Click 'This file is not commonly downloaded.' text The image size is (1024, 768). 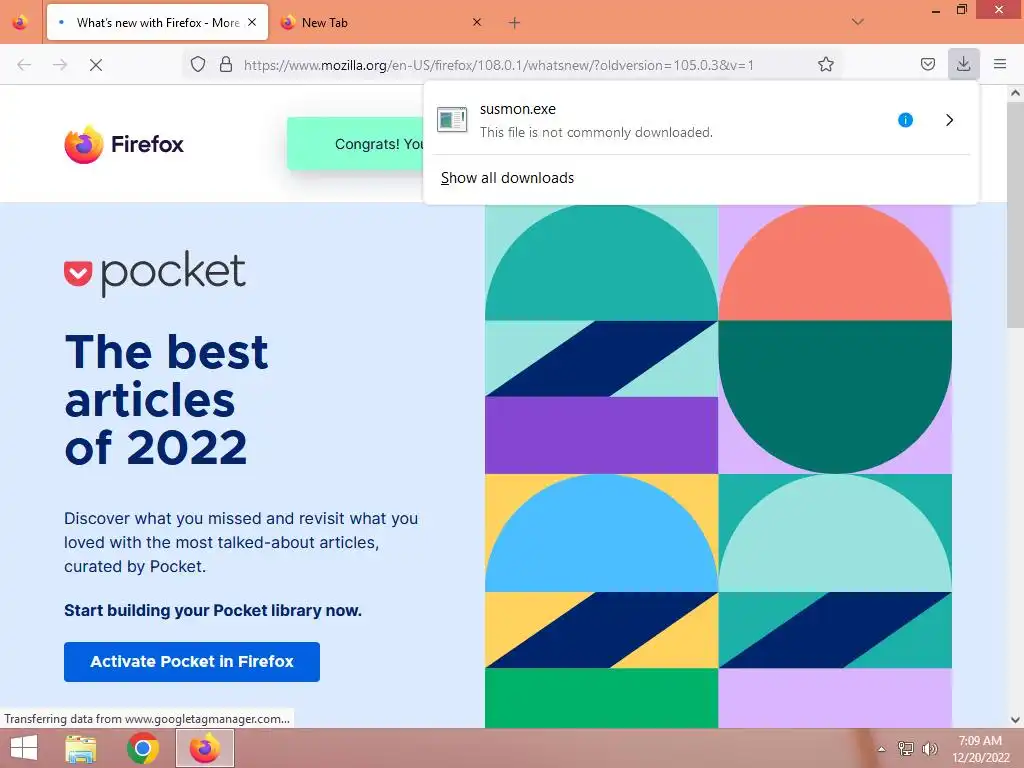(596, 132)
